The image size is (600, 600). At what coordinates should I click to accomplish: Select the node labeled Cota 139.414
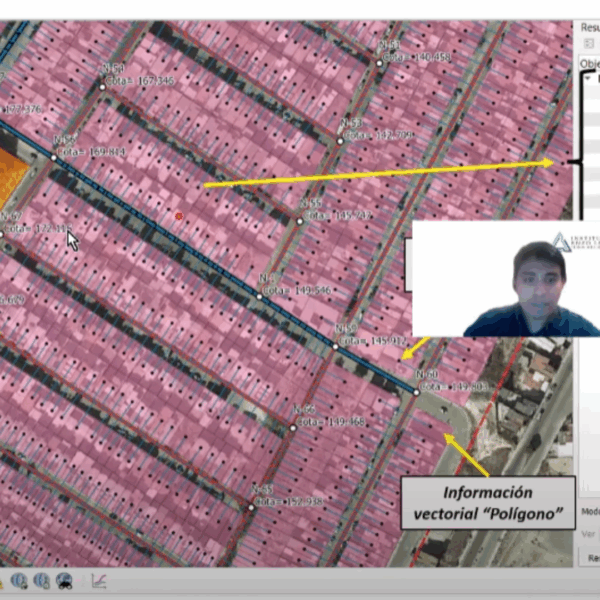(x=54, y=157)
